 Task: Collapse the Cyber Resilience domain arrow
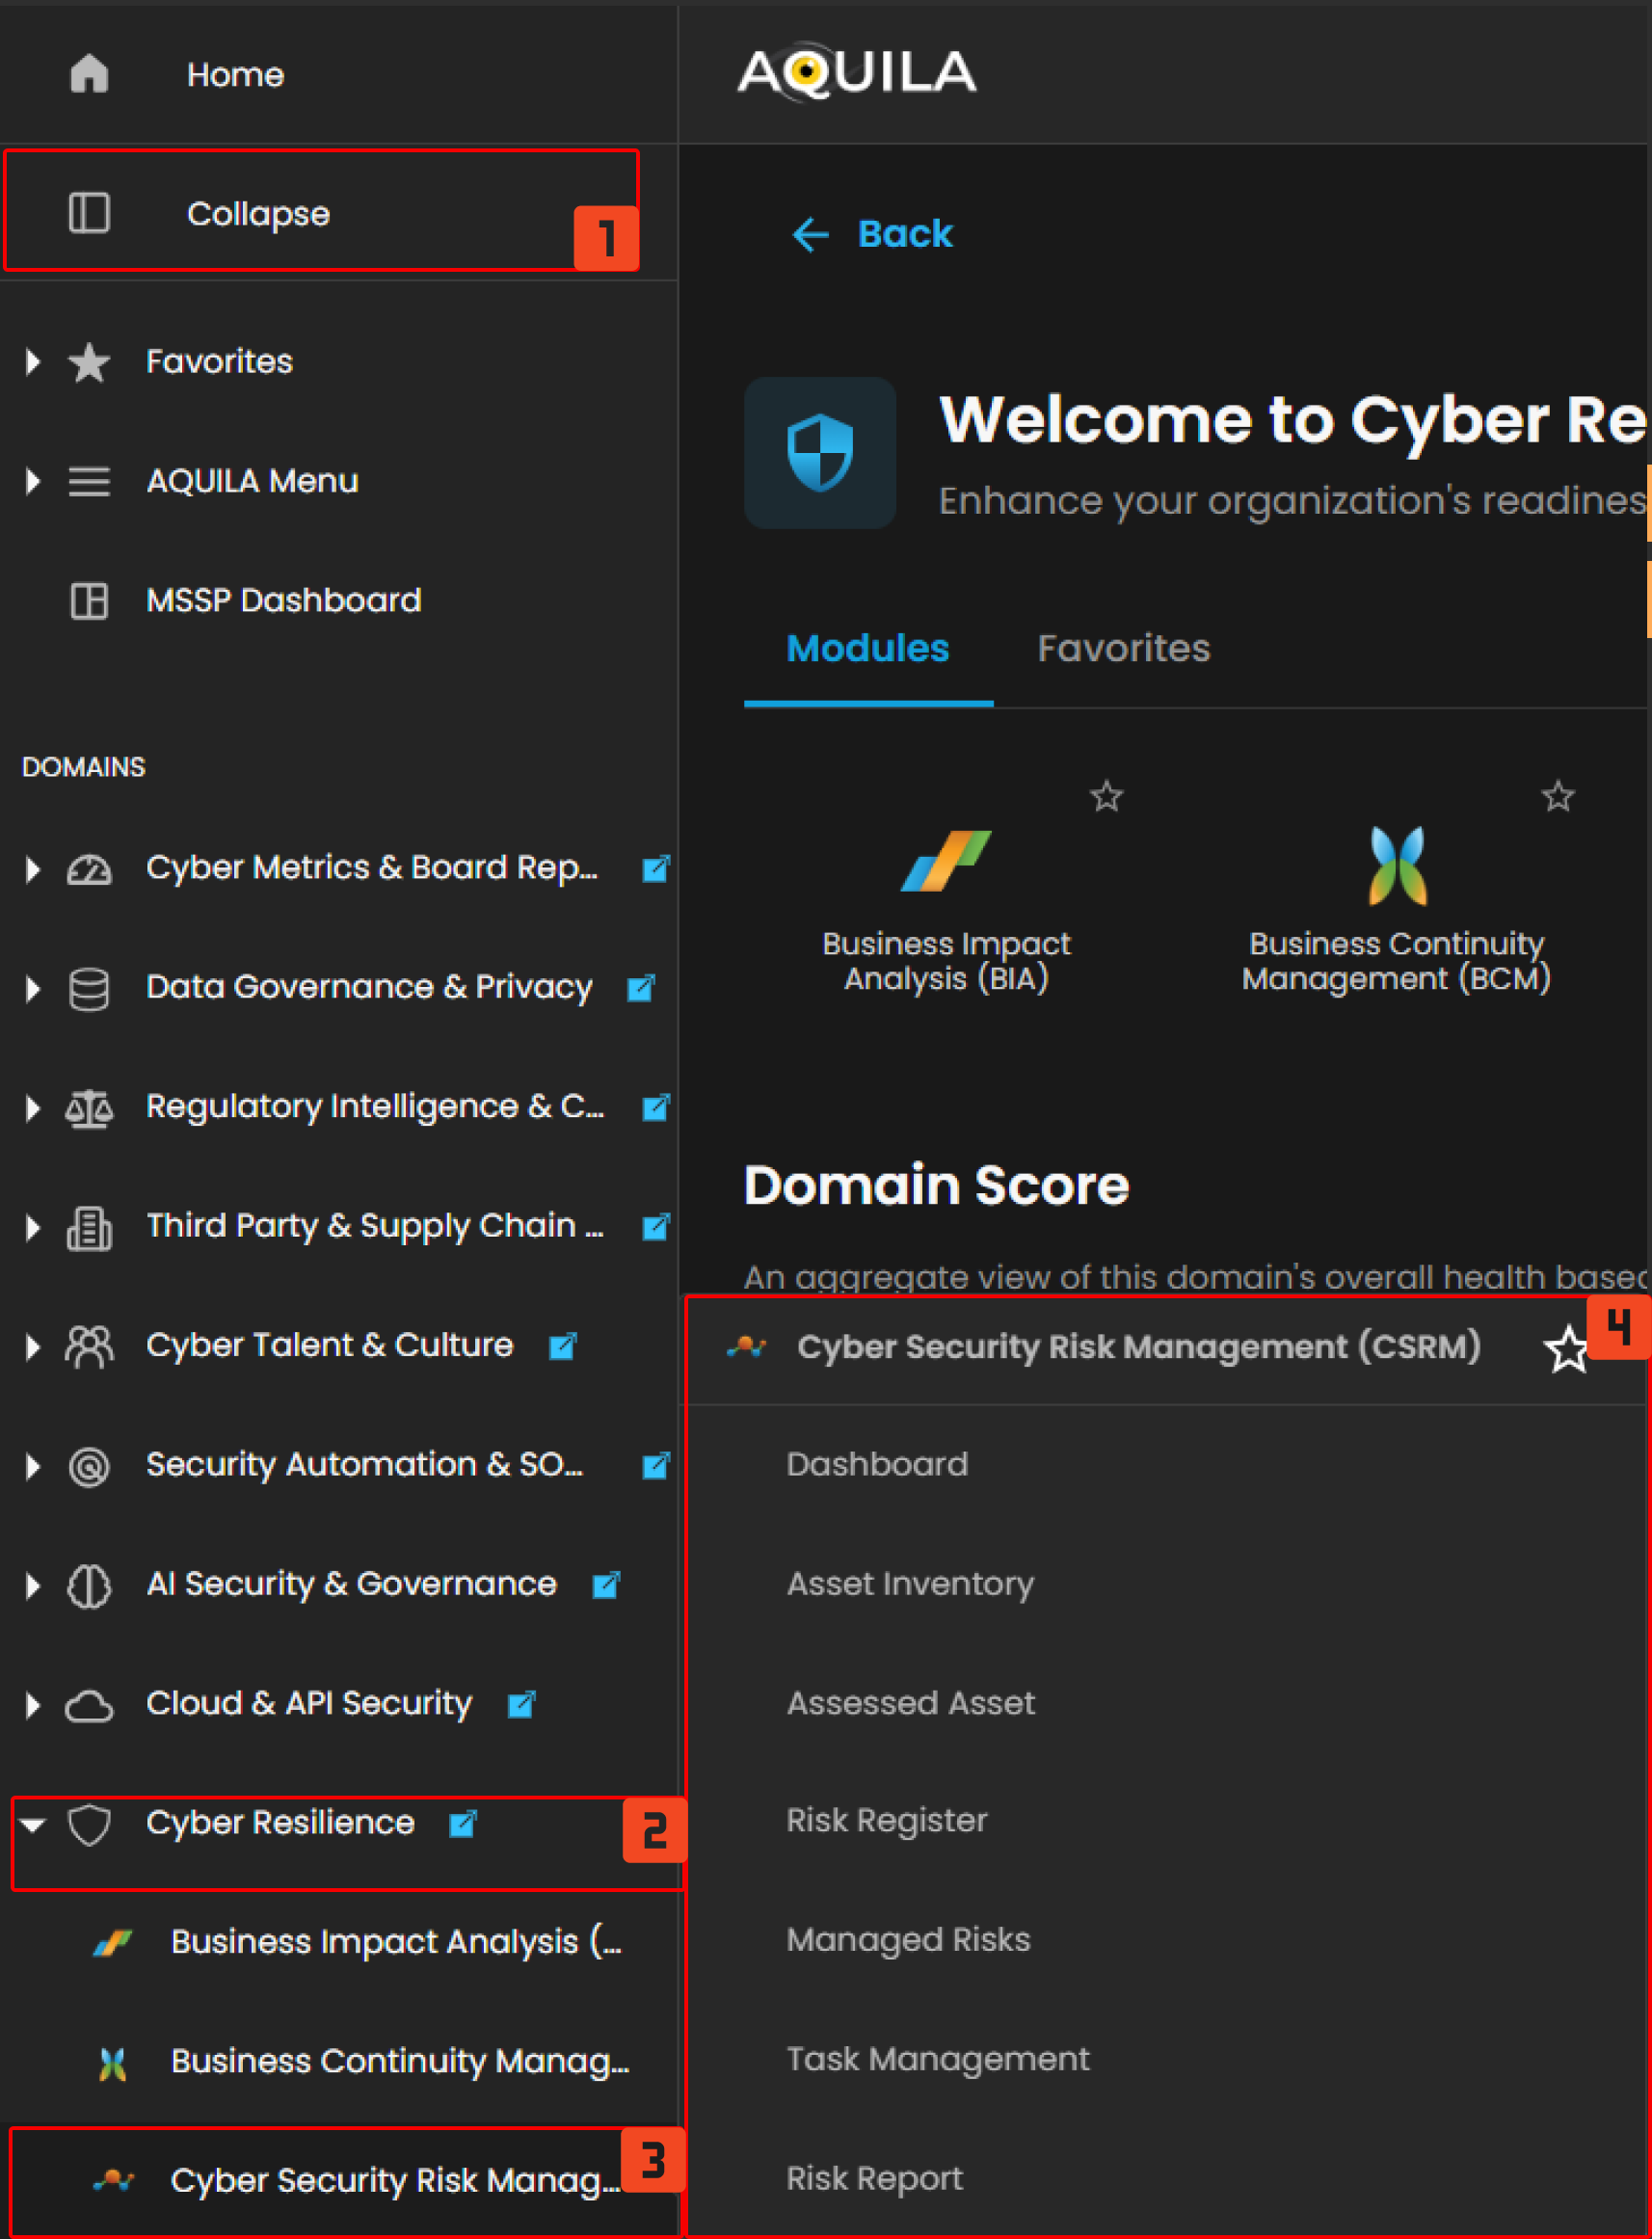click(33, 1825)
